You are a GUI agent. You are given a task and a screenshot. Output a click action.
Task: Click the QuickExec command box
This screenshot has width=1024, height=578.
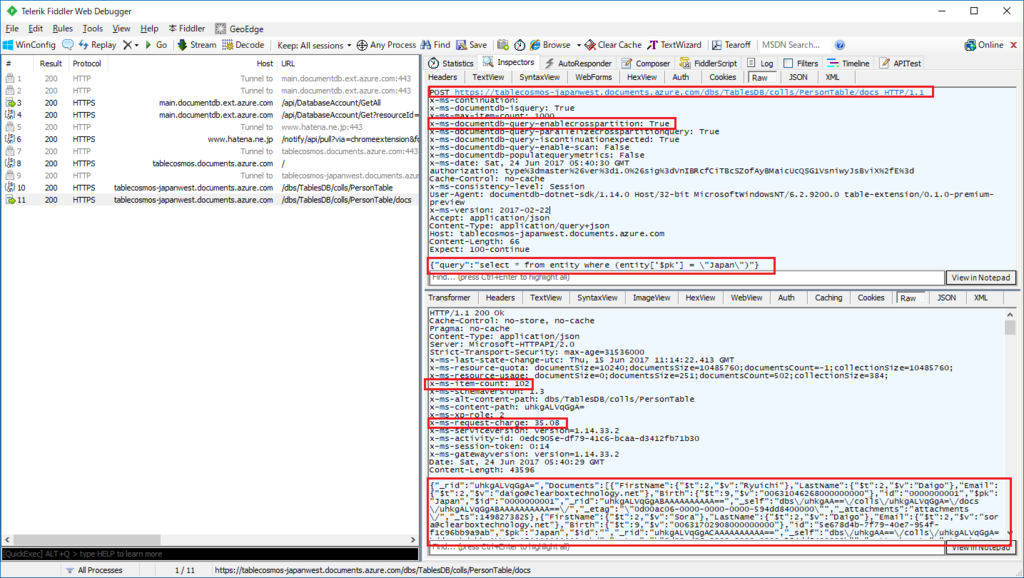[210, 554]
